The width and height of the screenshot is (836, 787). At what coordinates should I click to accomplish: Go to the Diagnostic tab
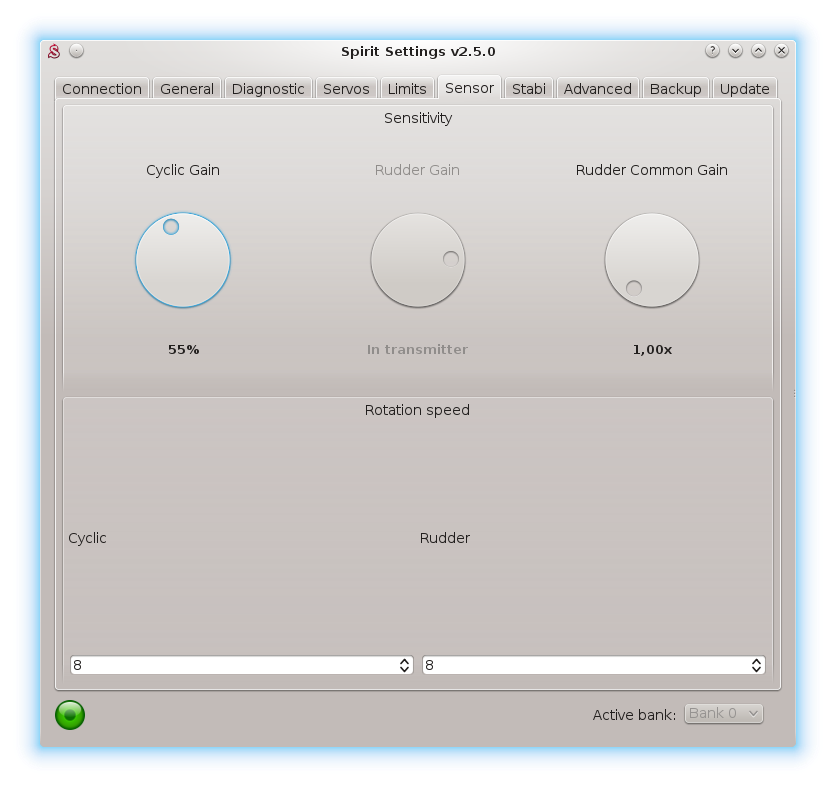[268, 89]
